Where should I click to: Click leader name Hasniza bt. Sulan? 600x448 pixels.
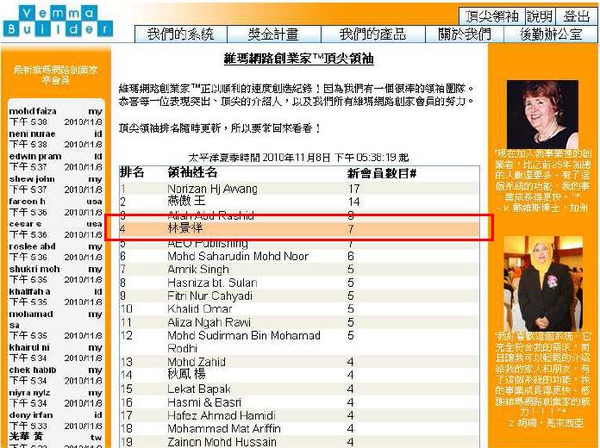(212, 283)
